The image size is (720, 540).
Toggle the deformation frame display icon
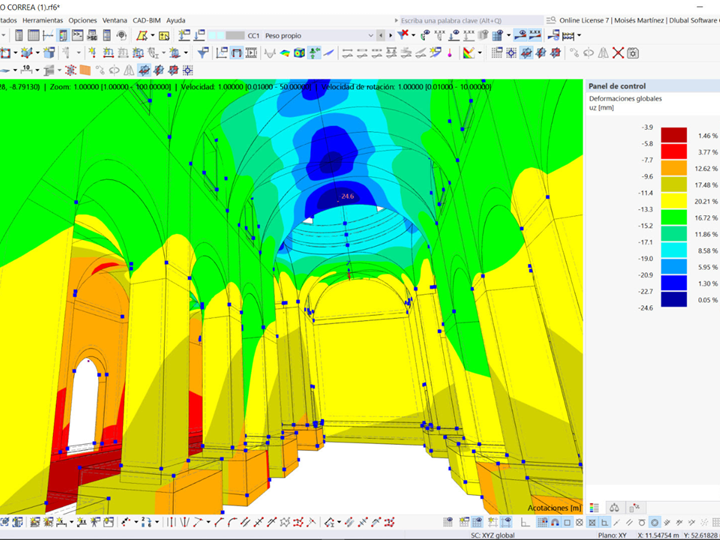click(x=236, y=53)
